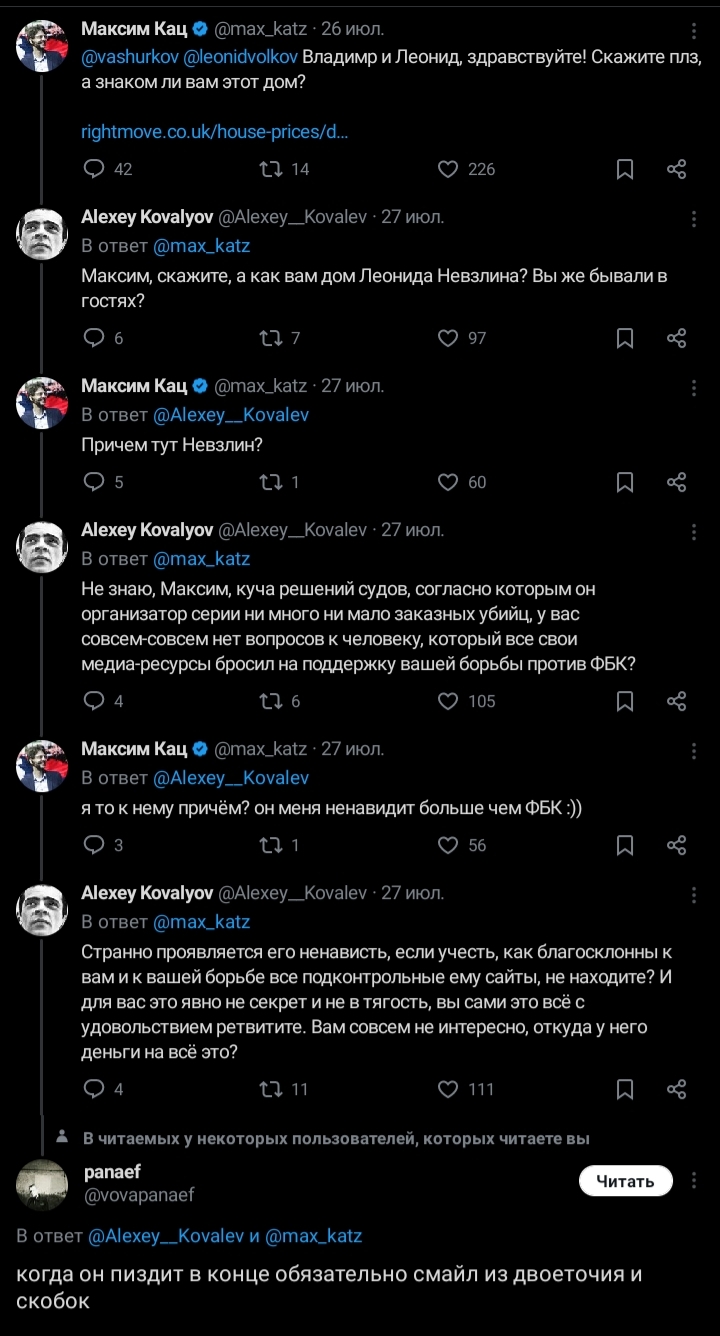Viewport: 720px width, 1336px height.
Task: Like the tweet with 226 likes
Action: click(448, 169)
